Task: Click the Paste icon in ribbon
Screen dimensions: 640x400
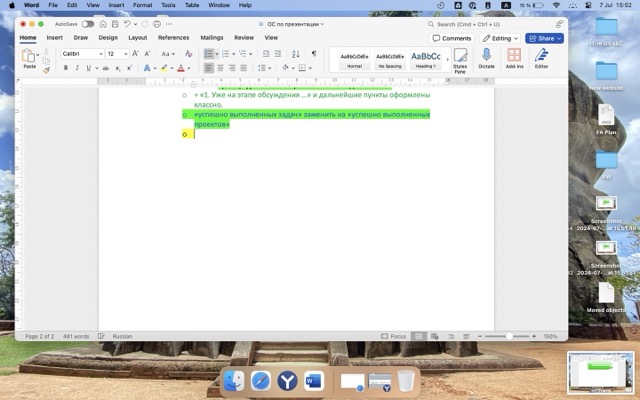Action: tap(29, 57)
